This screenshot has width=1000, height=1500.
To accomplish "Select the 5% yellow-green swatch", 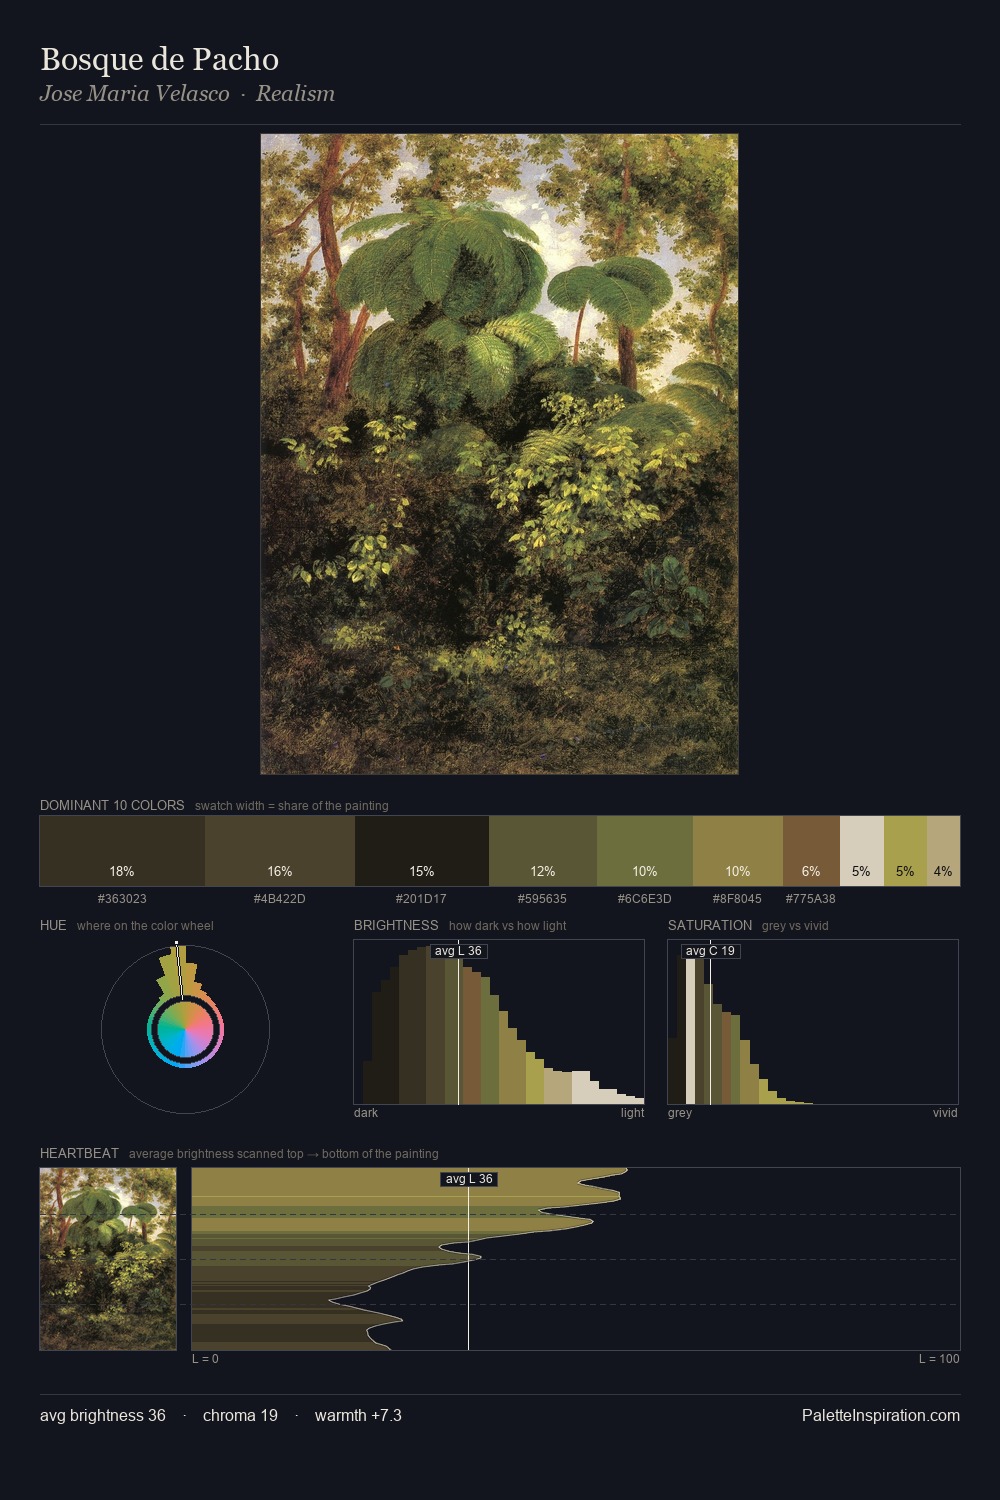I will (905, 851).
